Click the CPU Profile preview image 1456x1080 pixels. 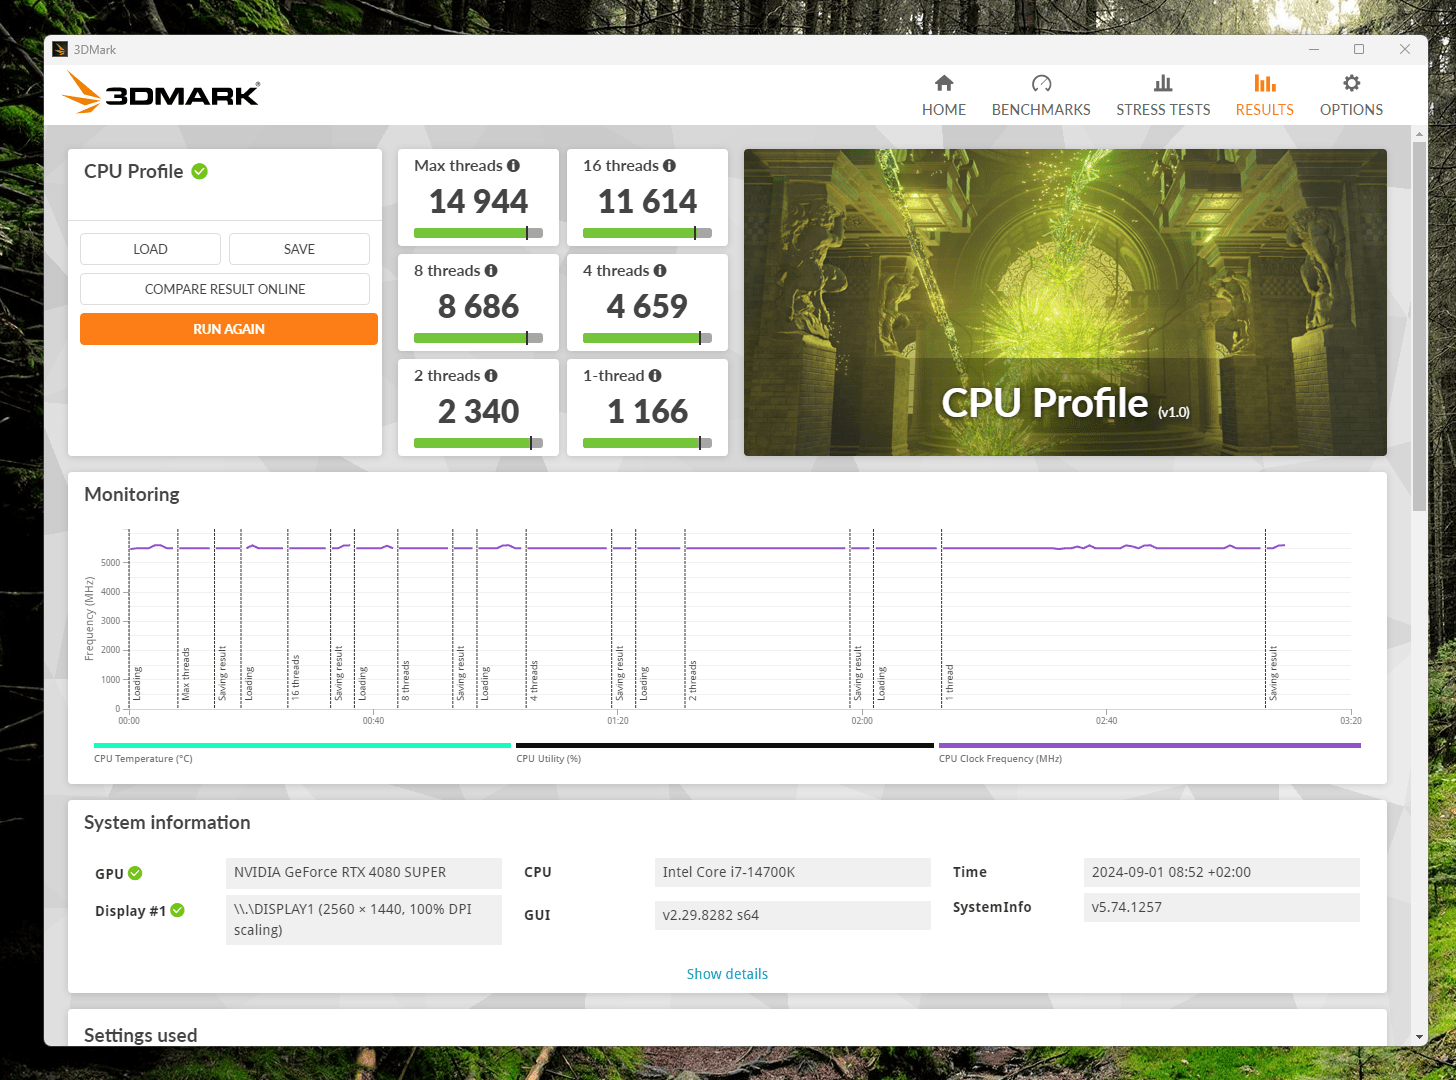coord(1065,302)
